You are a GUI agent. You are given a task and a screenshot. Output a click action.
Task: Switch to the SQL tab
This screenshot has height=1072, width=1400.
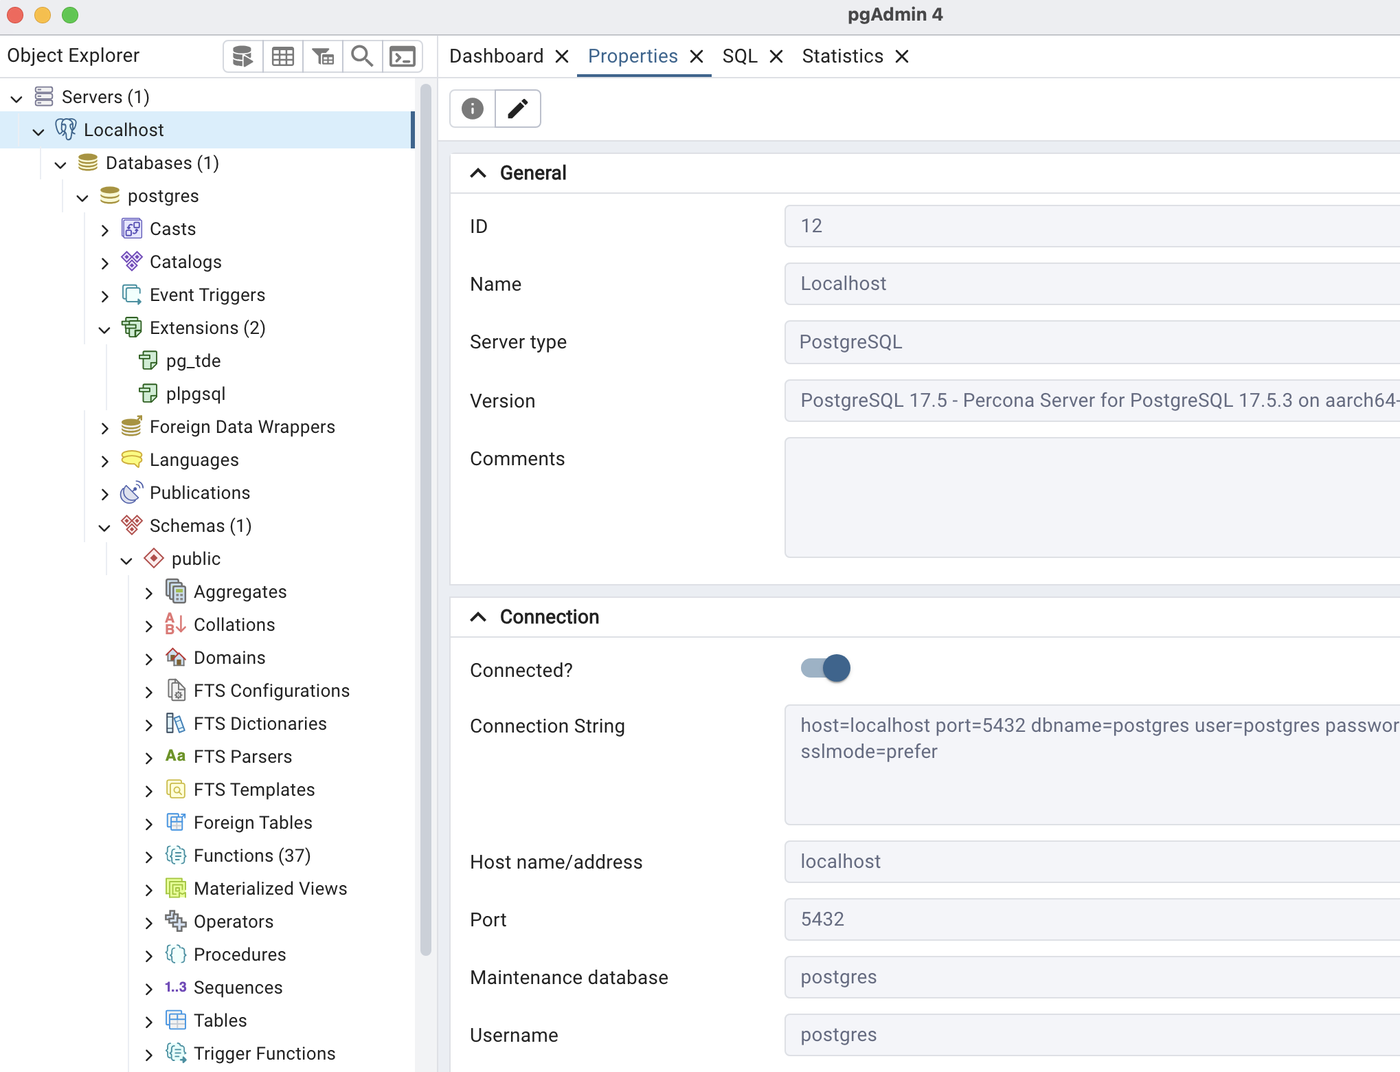739,56
